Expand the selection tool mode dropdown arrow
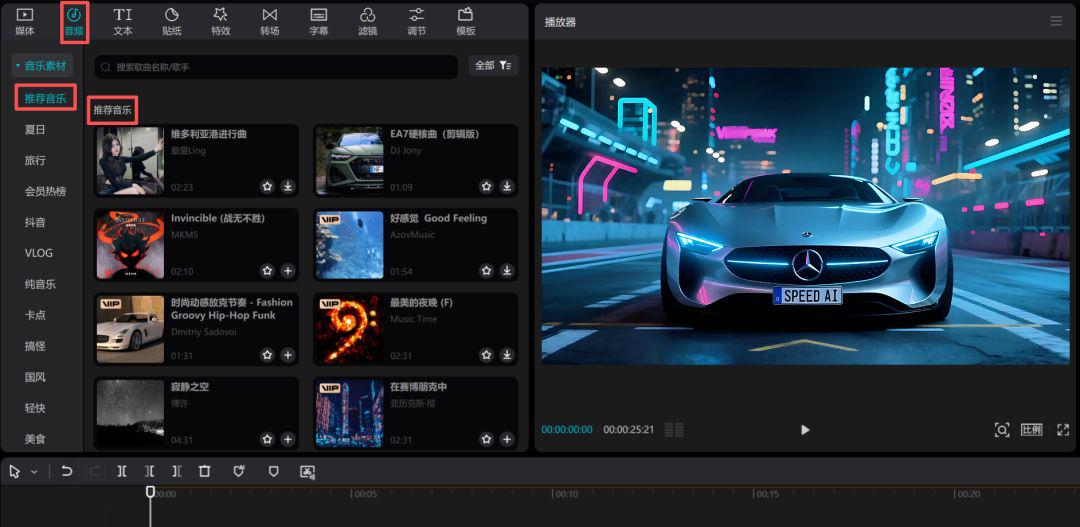1080x527 pixels. (35, 472)
